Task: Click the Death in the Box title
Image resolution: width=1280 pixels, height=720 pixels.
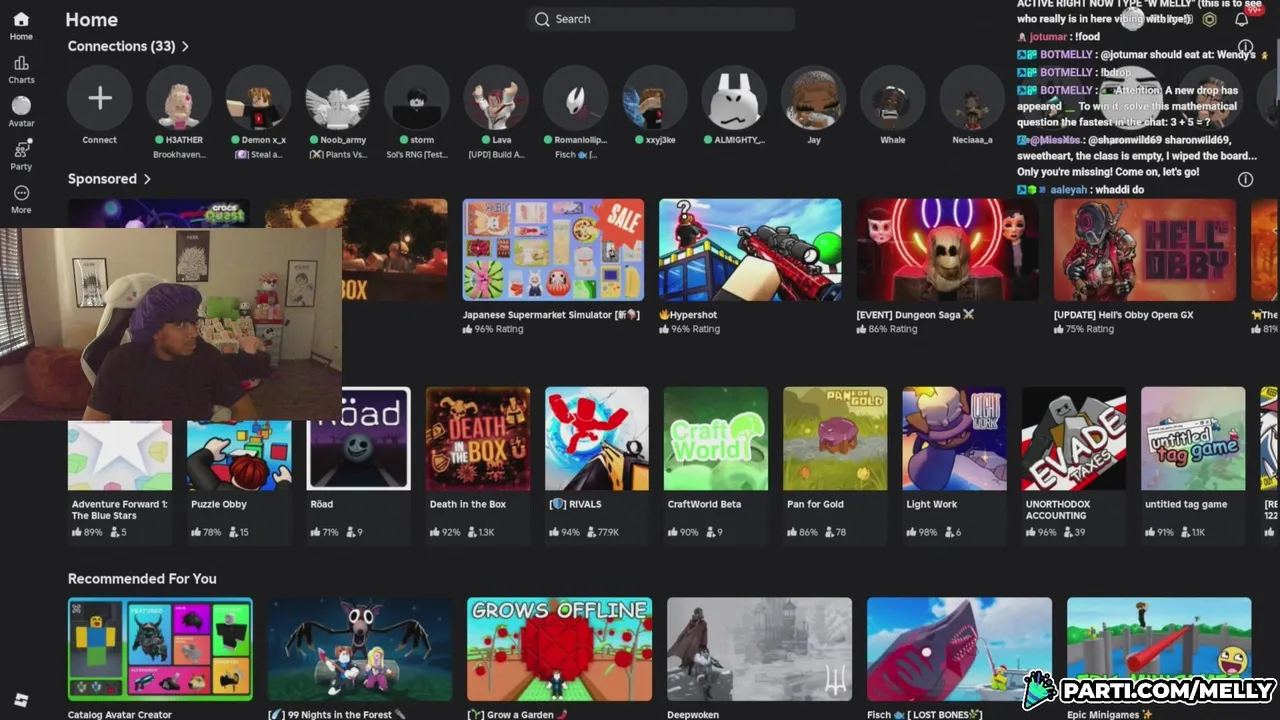Action: point(468,504)
